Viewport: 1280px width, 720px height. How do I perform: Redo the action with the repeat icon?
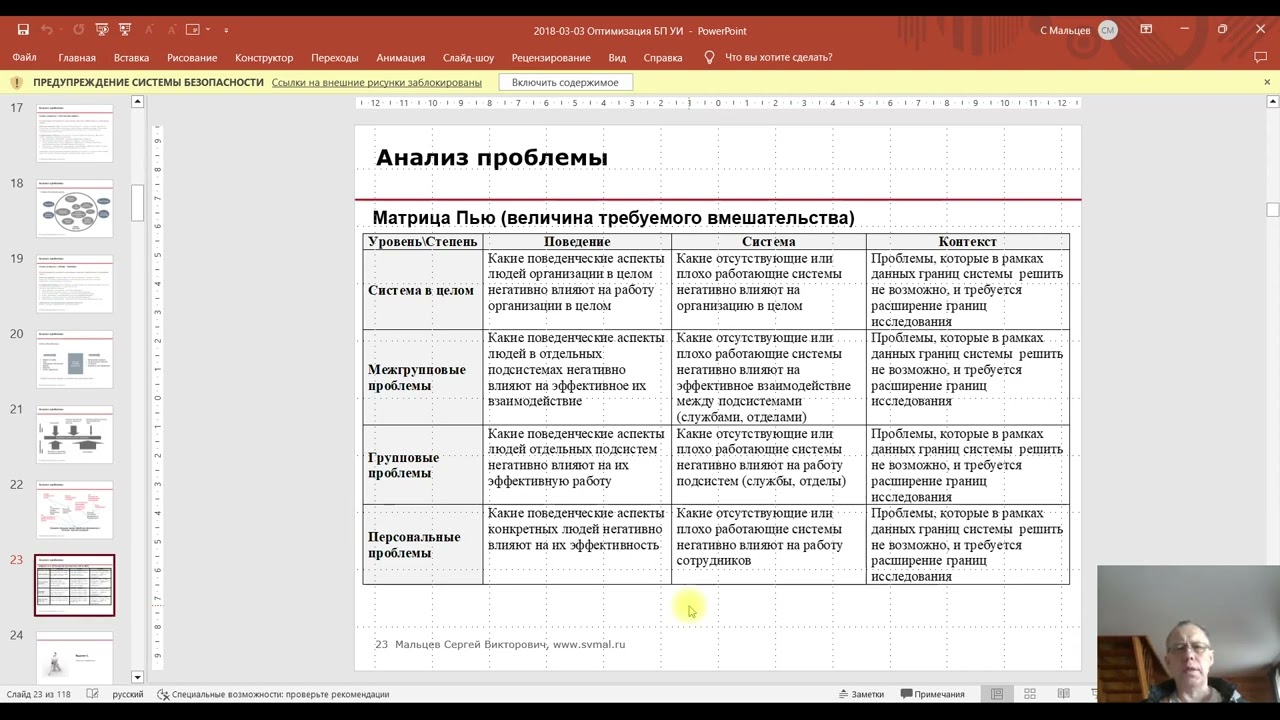[78, 30]
